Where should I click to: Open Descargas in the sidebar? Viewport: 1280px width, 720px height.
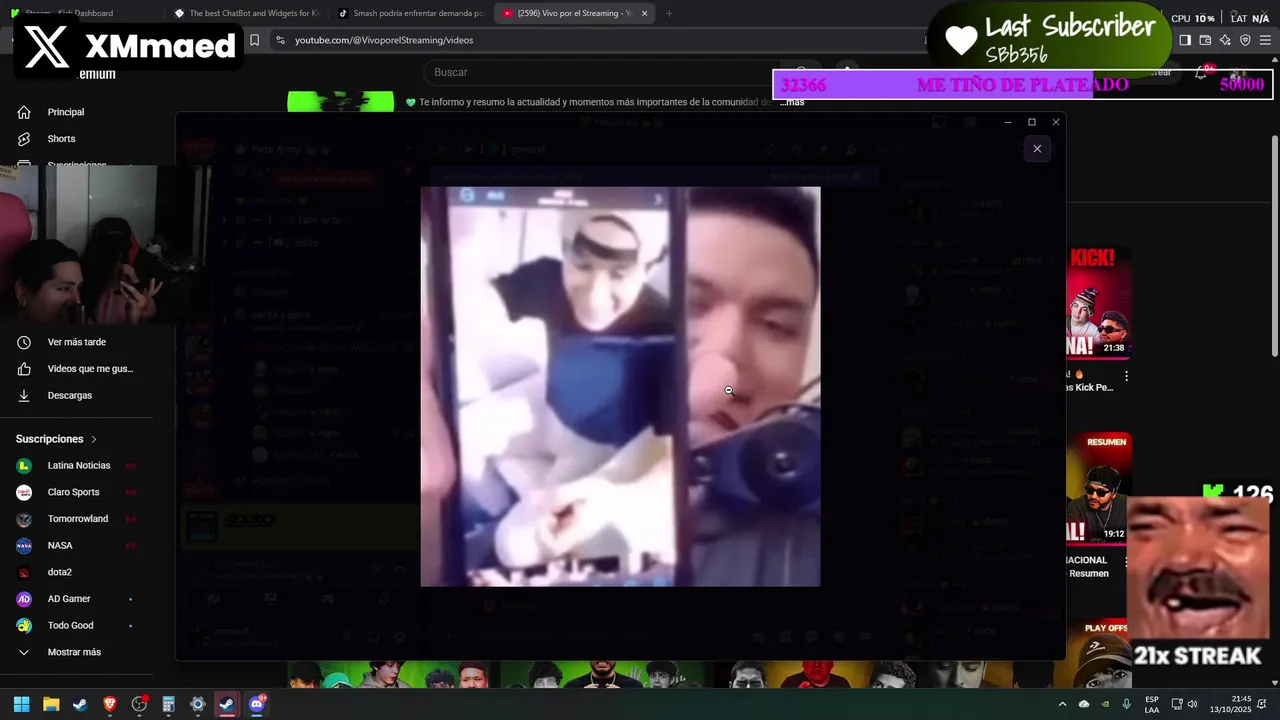click(70, 395)
